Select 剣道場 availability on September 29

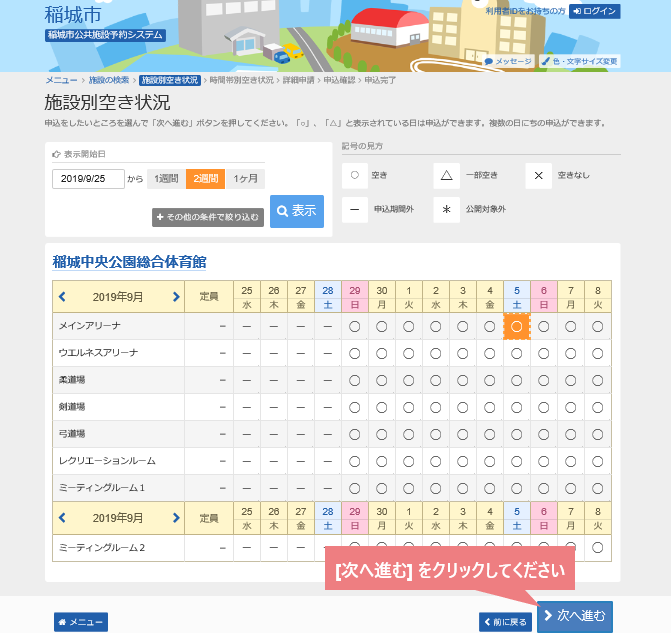tap(354, 407)
